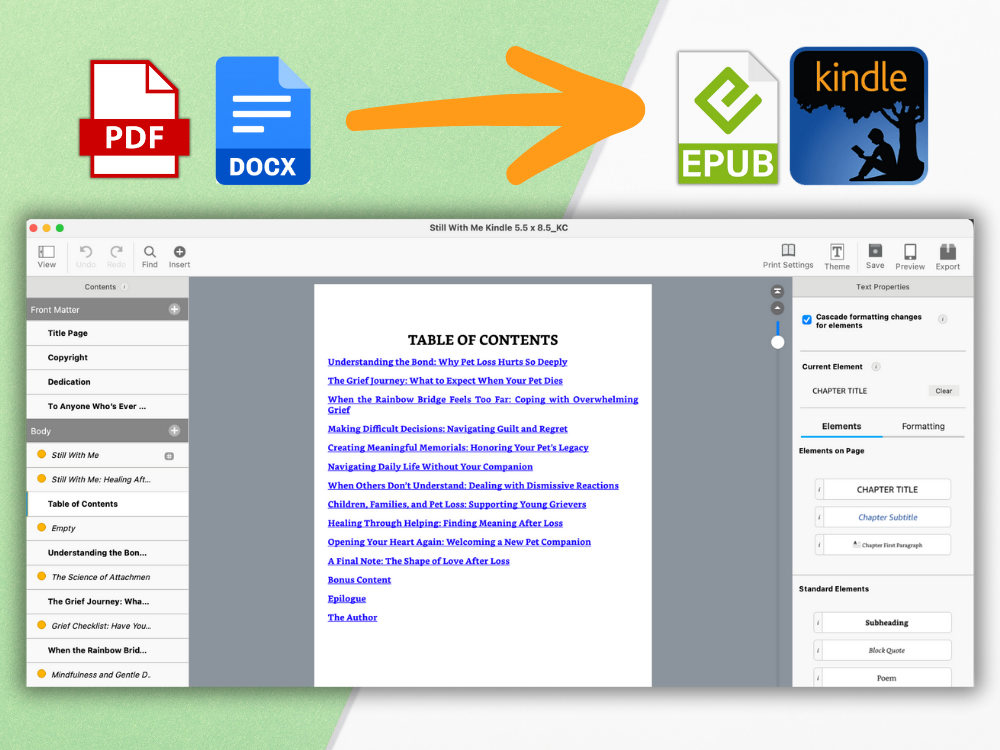Image resolution: width=1000 pixels, height=750 pixels.
Task: Click info icon next to Current Element
Action: (876, 367)
